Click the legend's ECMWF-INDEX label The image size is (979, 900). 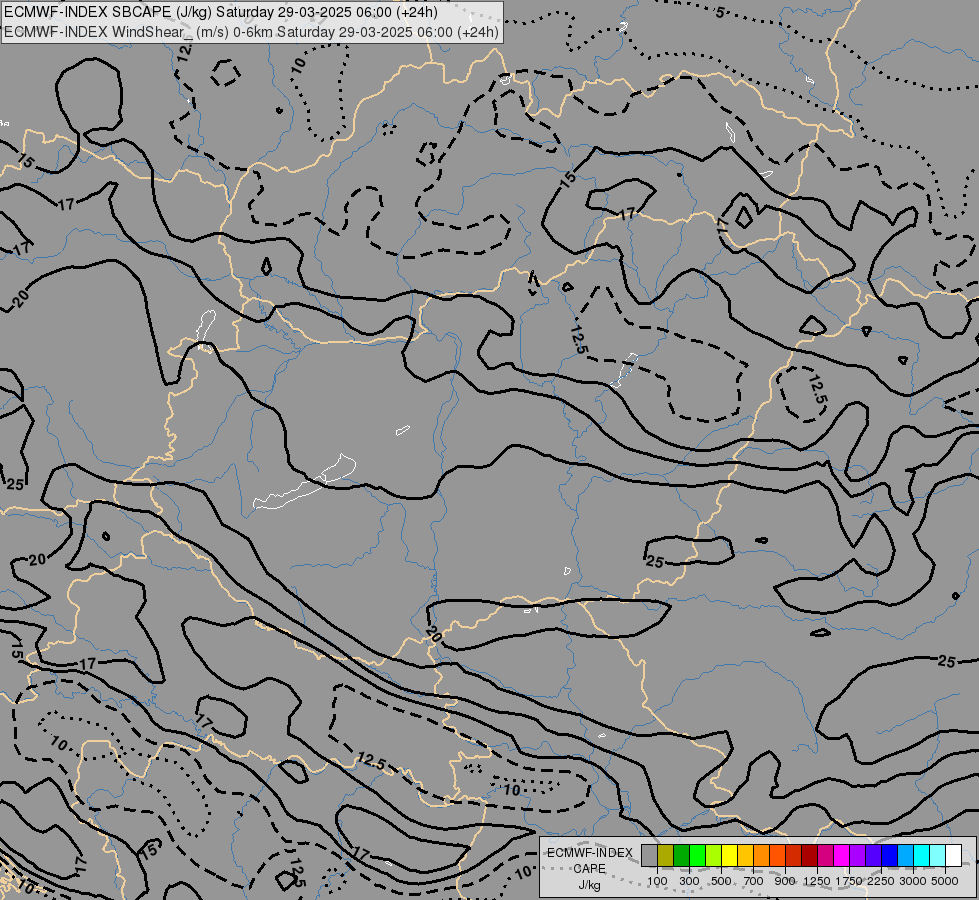[x=590, y=853]
